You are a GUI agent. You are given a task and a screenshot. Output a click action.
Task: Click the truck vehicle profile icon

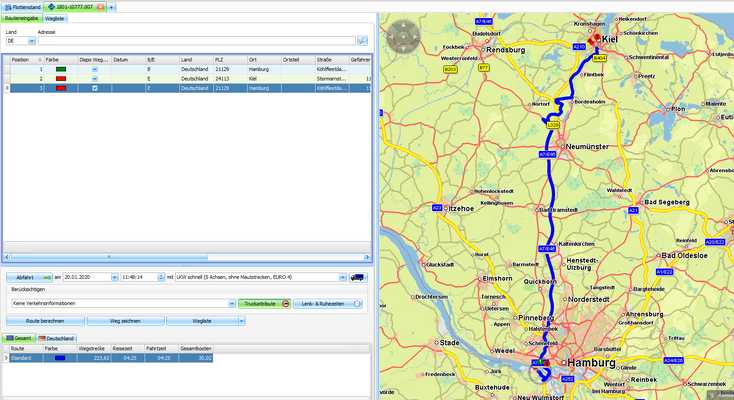[358, 277]
